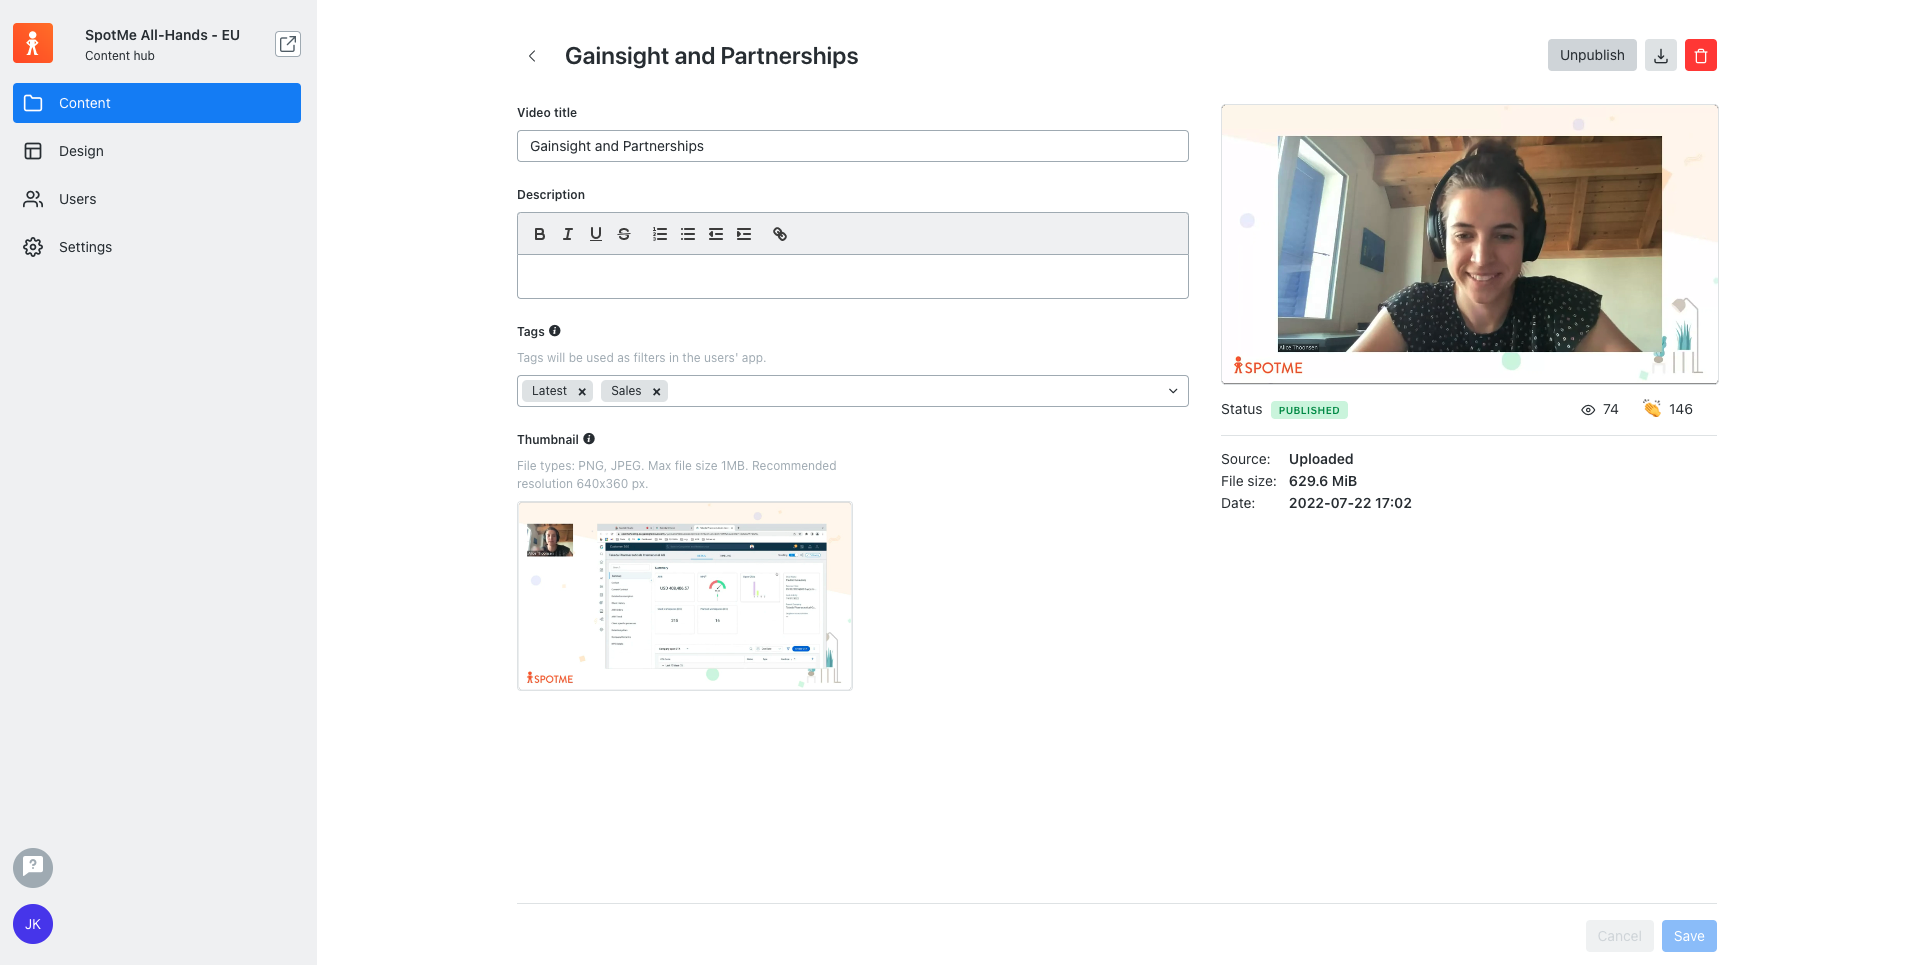Toggle bold formatting in description toolbar
The height and width of the screenshot is (965, 1914).
[x=540, y=234]
